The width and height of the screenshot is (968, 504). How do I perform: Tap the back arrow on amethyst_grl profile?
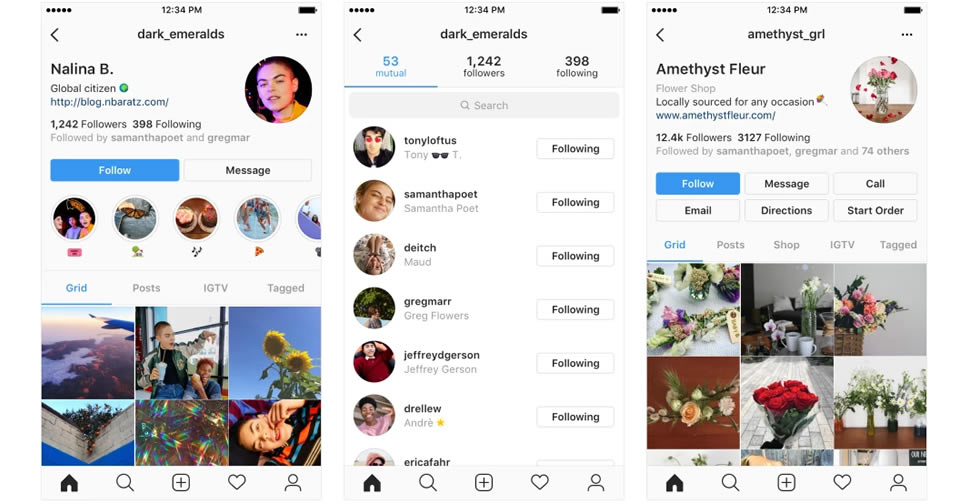point(660,35)
